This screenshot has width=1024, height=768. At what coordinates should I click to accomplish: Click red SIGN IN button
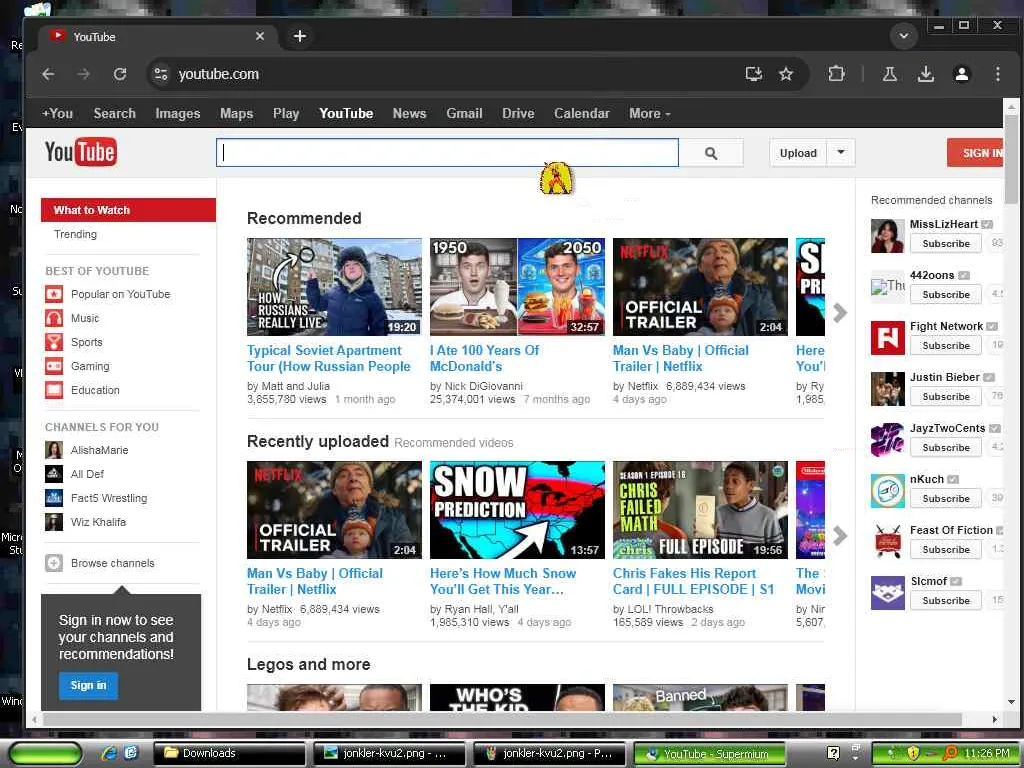(975, 153)
